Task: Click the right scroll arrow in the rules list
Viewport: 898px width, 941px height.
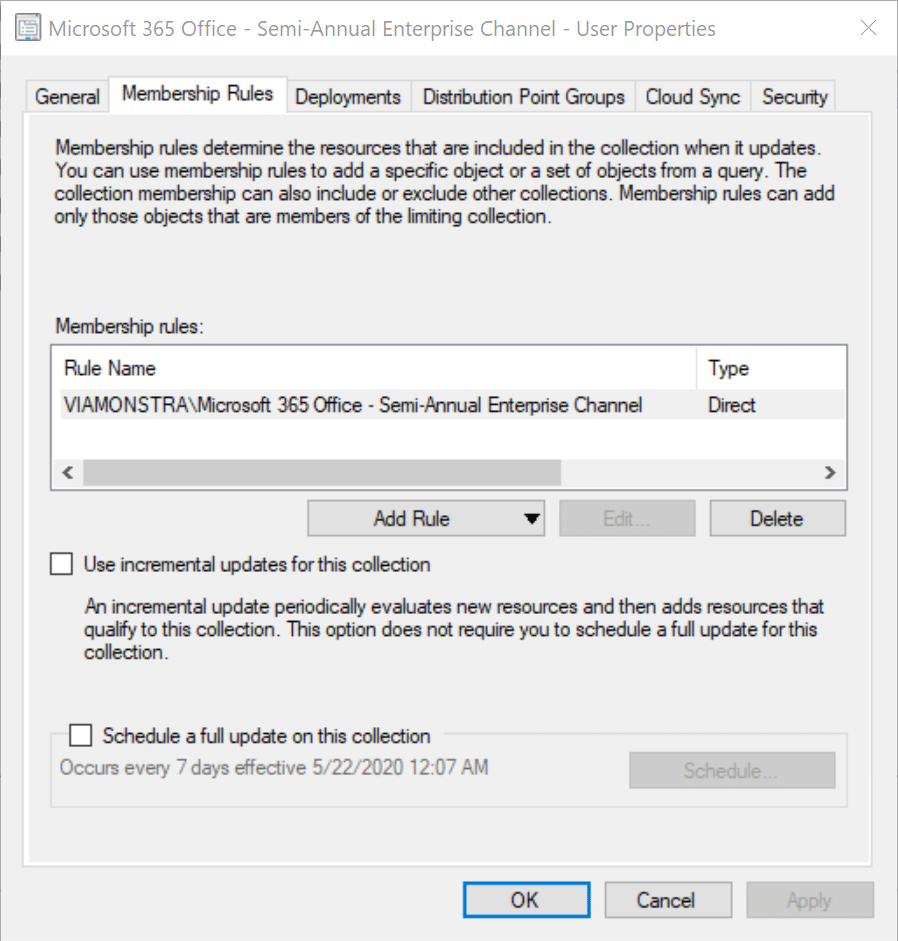Action: point(830,473)
